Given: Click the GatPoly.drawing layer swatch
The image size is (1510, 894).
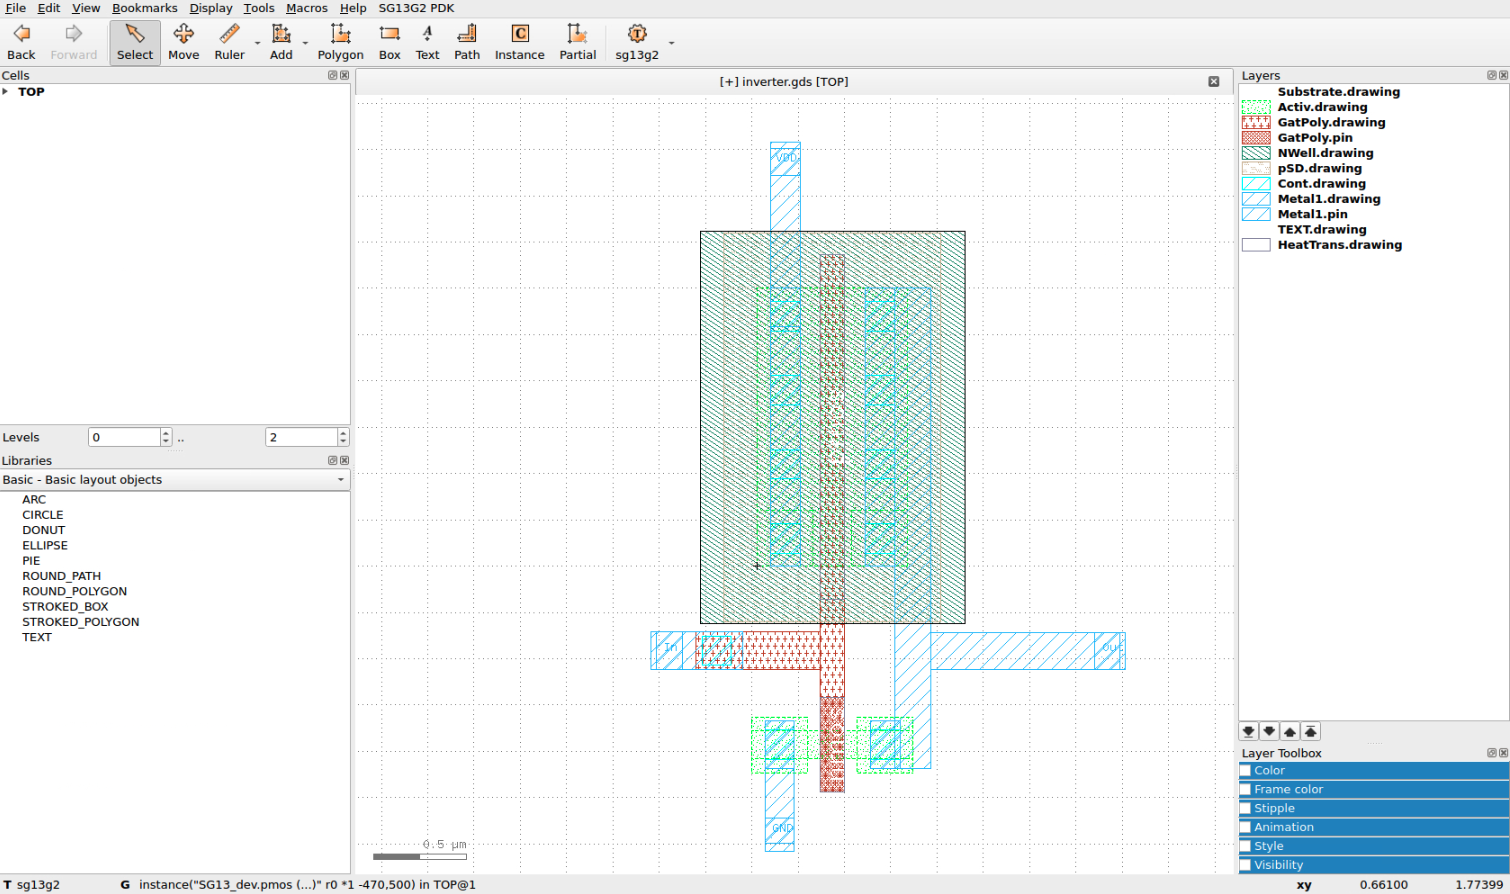Looking at the screenshot, I should (1256, 122).
